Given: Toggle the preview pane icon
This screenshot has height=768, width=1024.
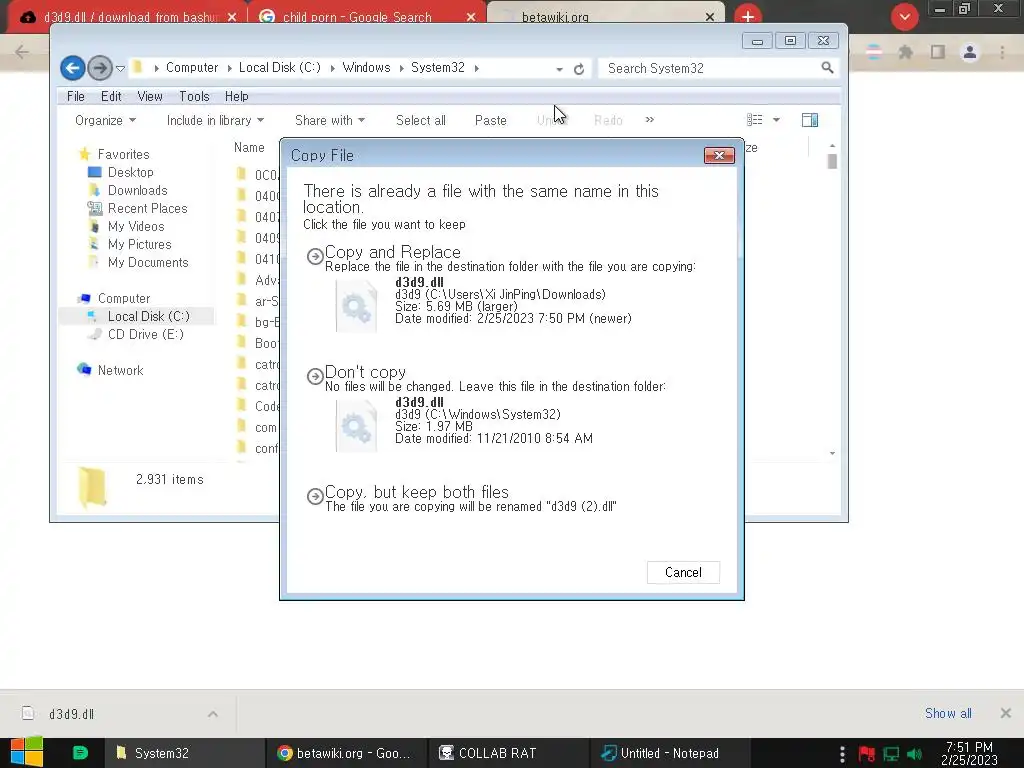Looking at the screenshot, I should click(x=810, y=120).
